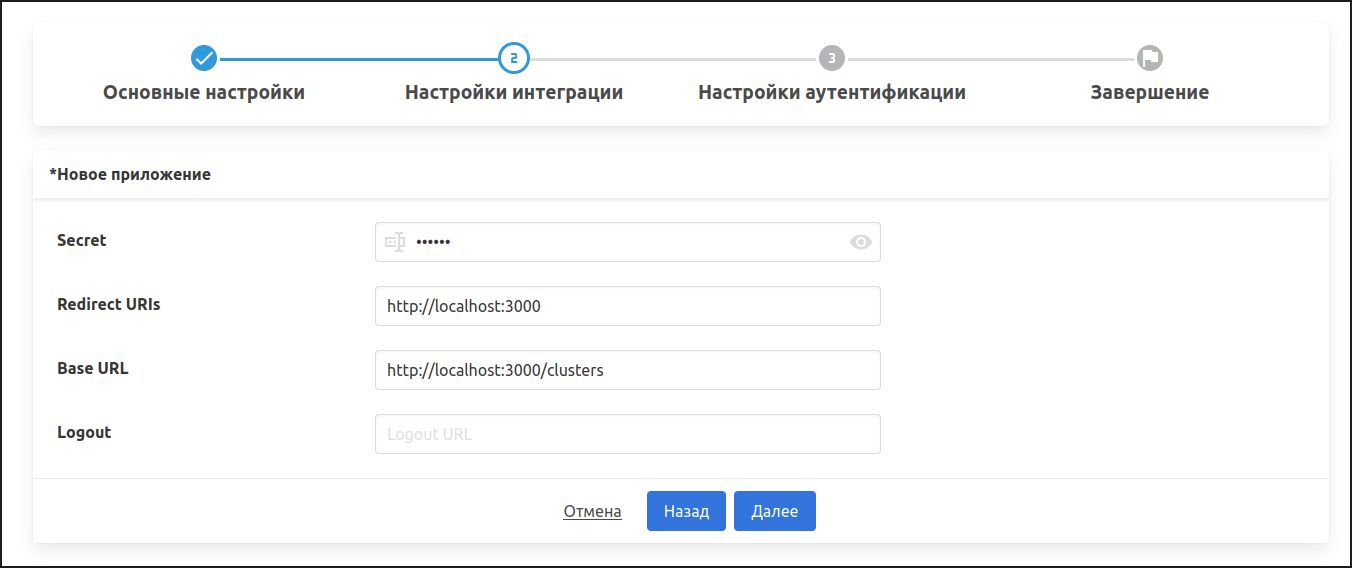Click the Новое приложение panel header
The width and height of the screenshot is (1352, 568).
click(x=130, y=174)
